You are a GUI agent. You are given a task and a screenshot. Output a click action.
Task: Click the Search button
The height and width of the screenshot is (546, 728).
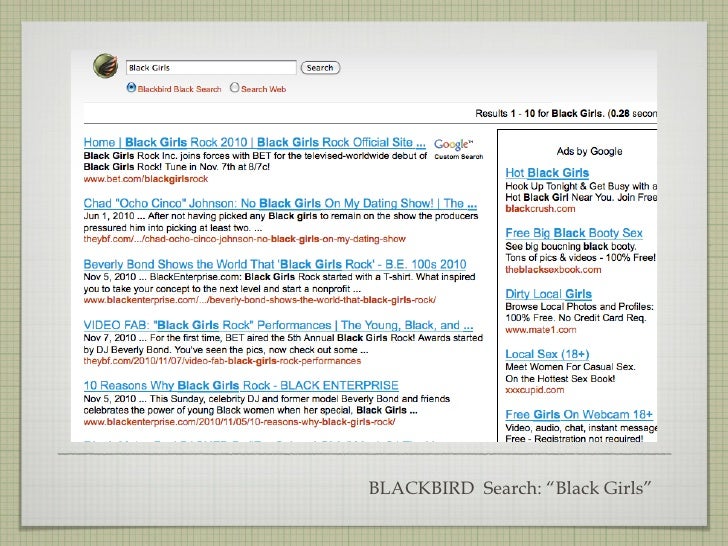point(320,68)
